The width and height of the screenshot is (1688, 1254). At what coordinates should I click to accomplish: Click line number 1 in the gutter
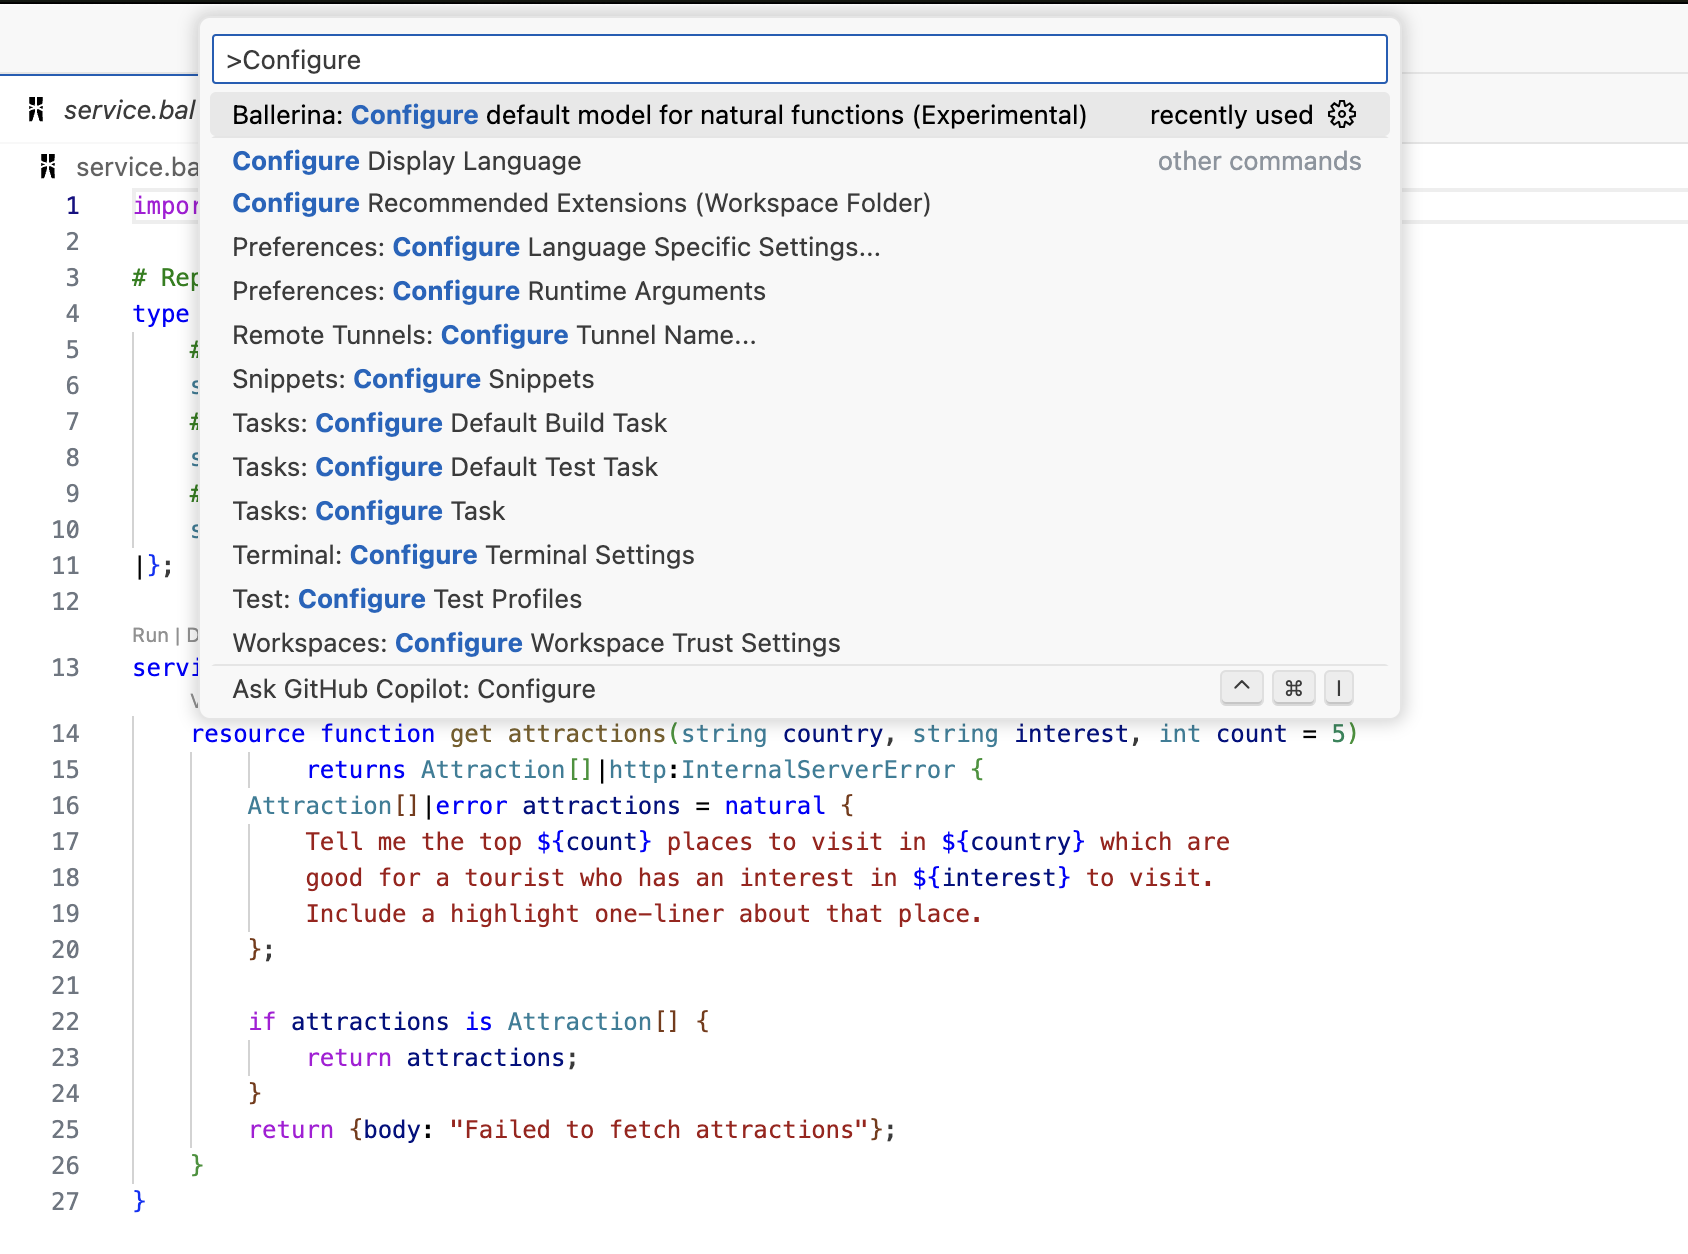pos(72,206)
